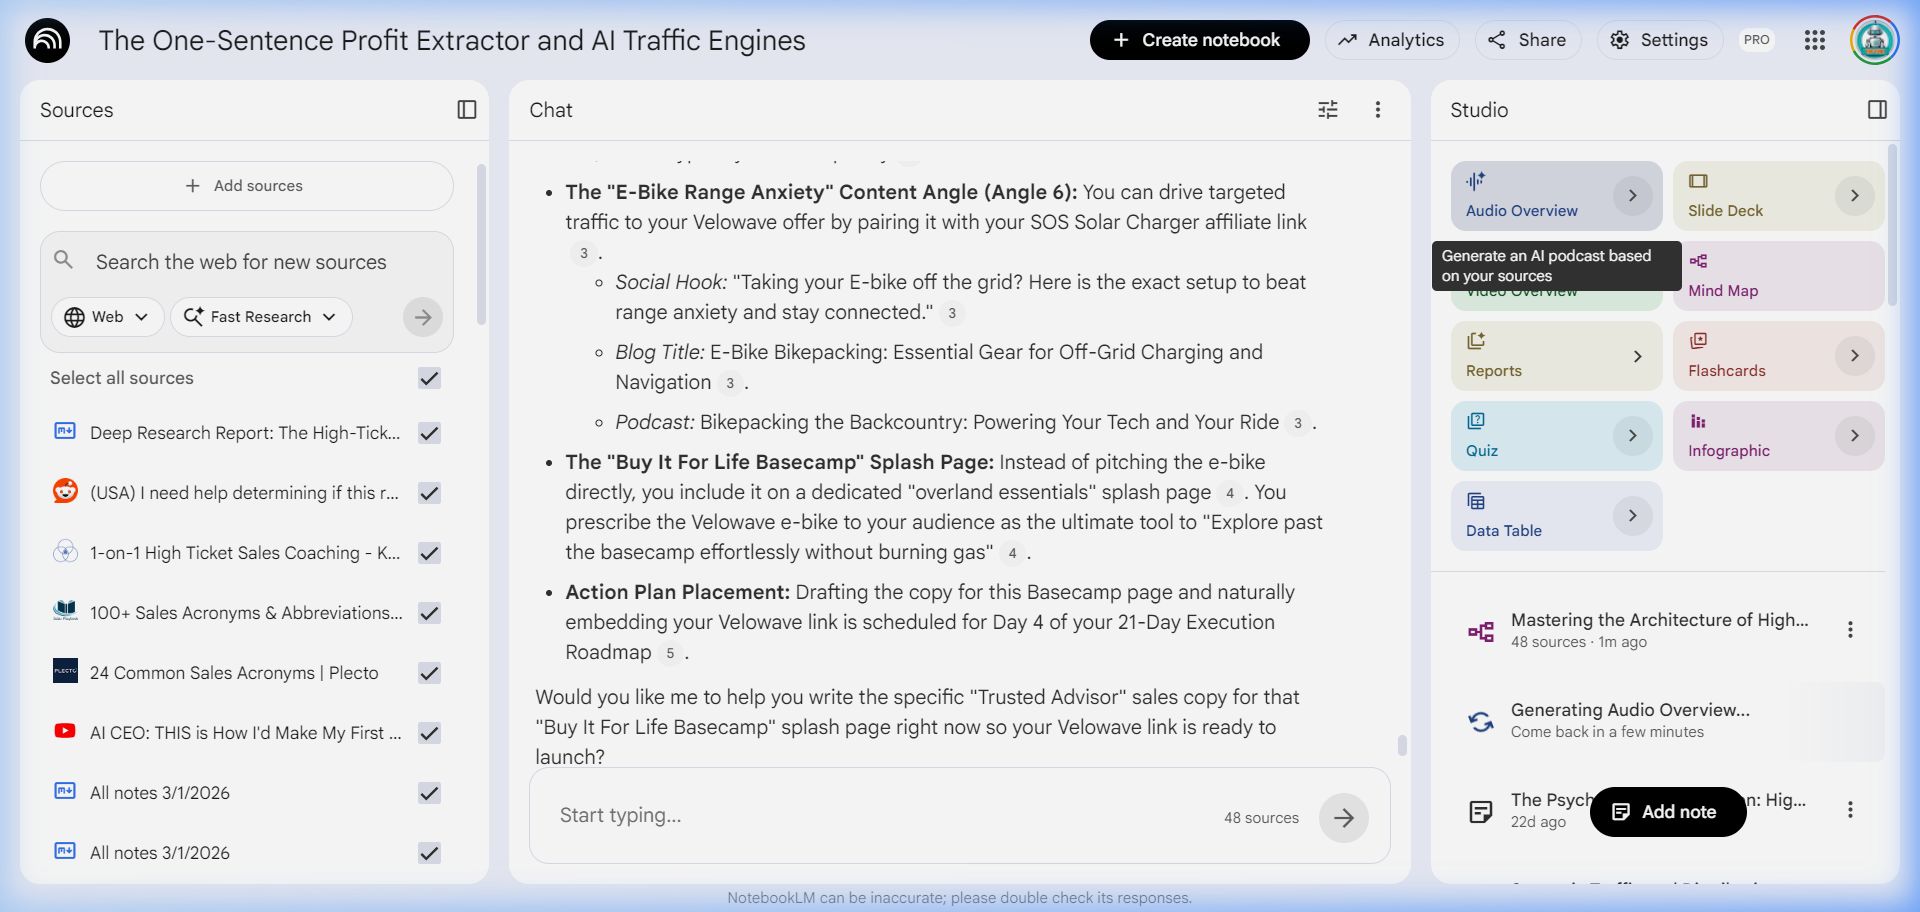The height and width of the screenshot is (912, 1920).
Task: Collapse the Studio panel icon
Action: [x=1877, y=110]
